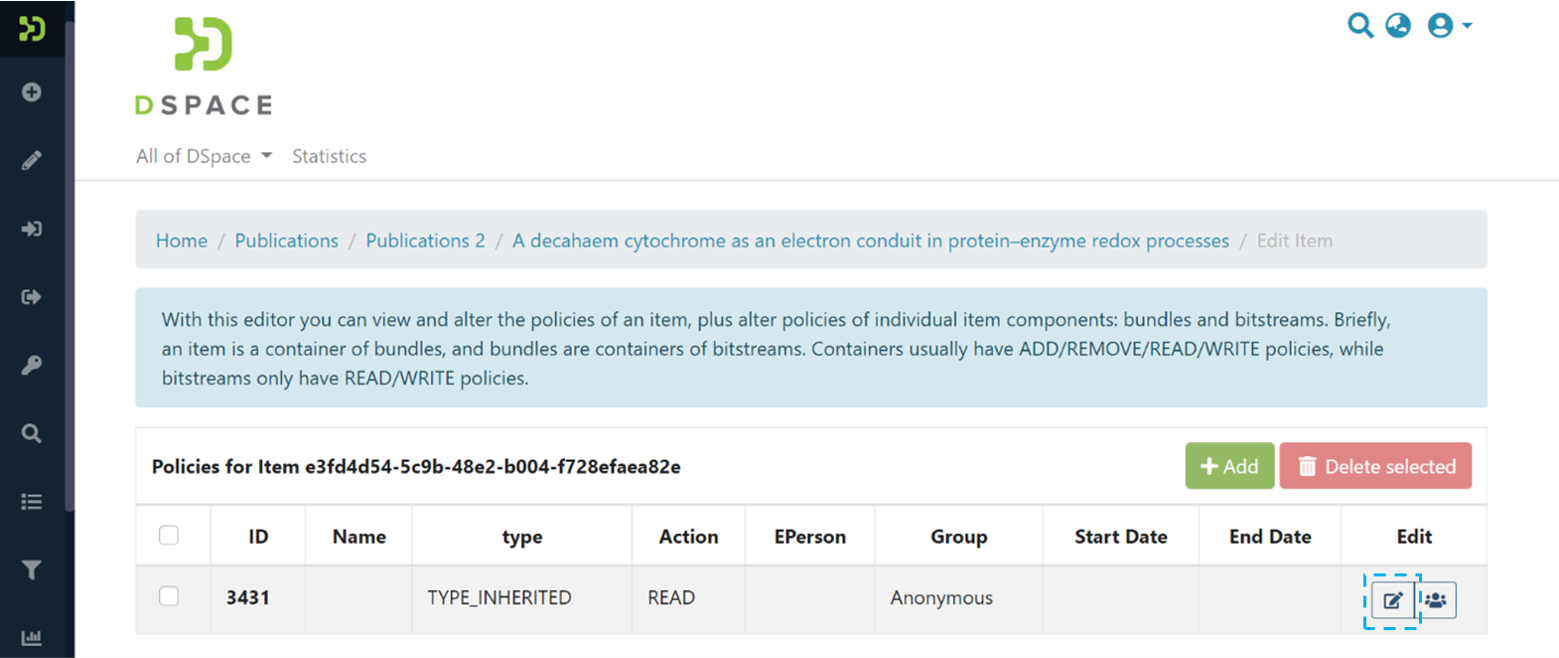
Task: Click the pencil edit icon in sidebar
Action: tap(32, 160)
